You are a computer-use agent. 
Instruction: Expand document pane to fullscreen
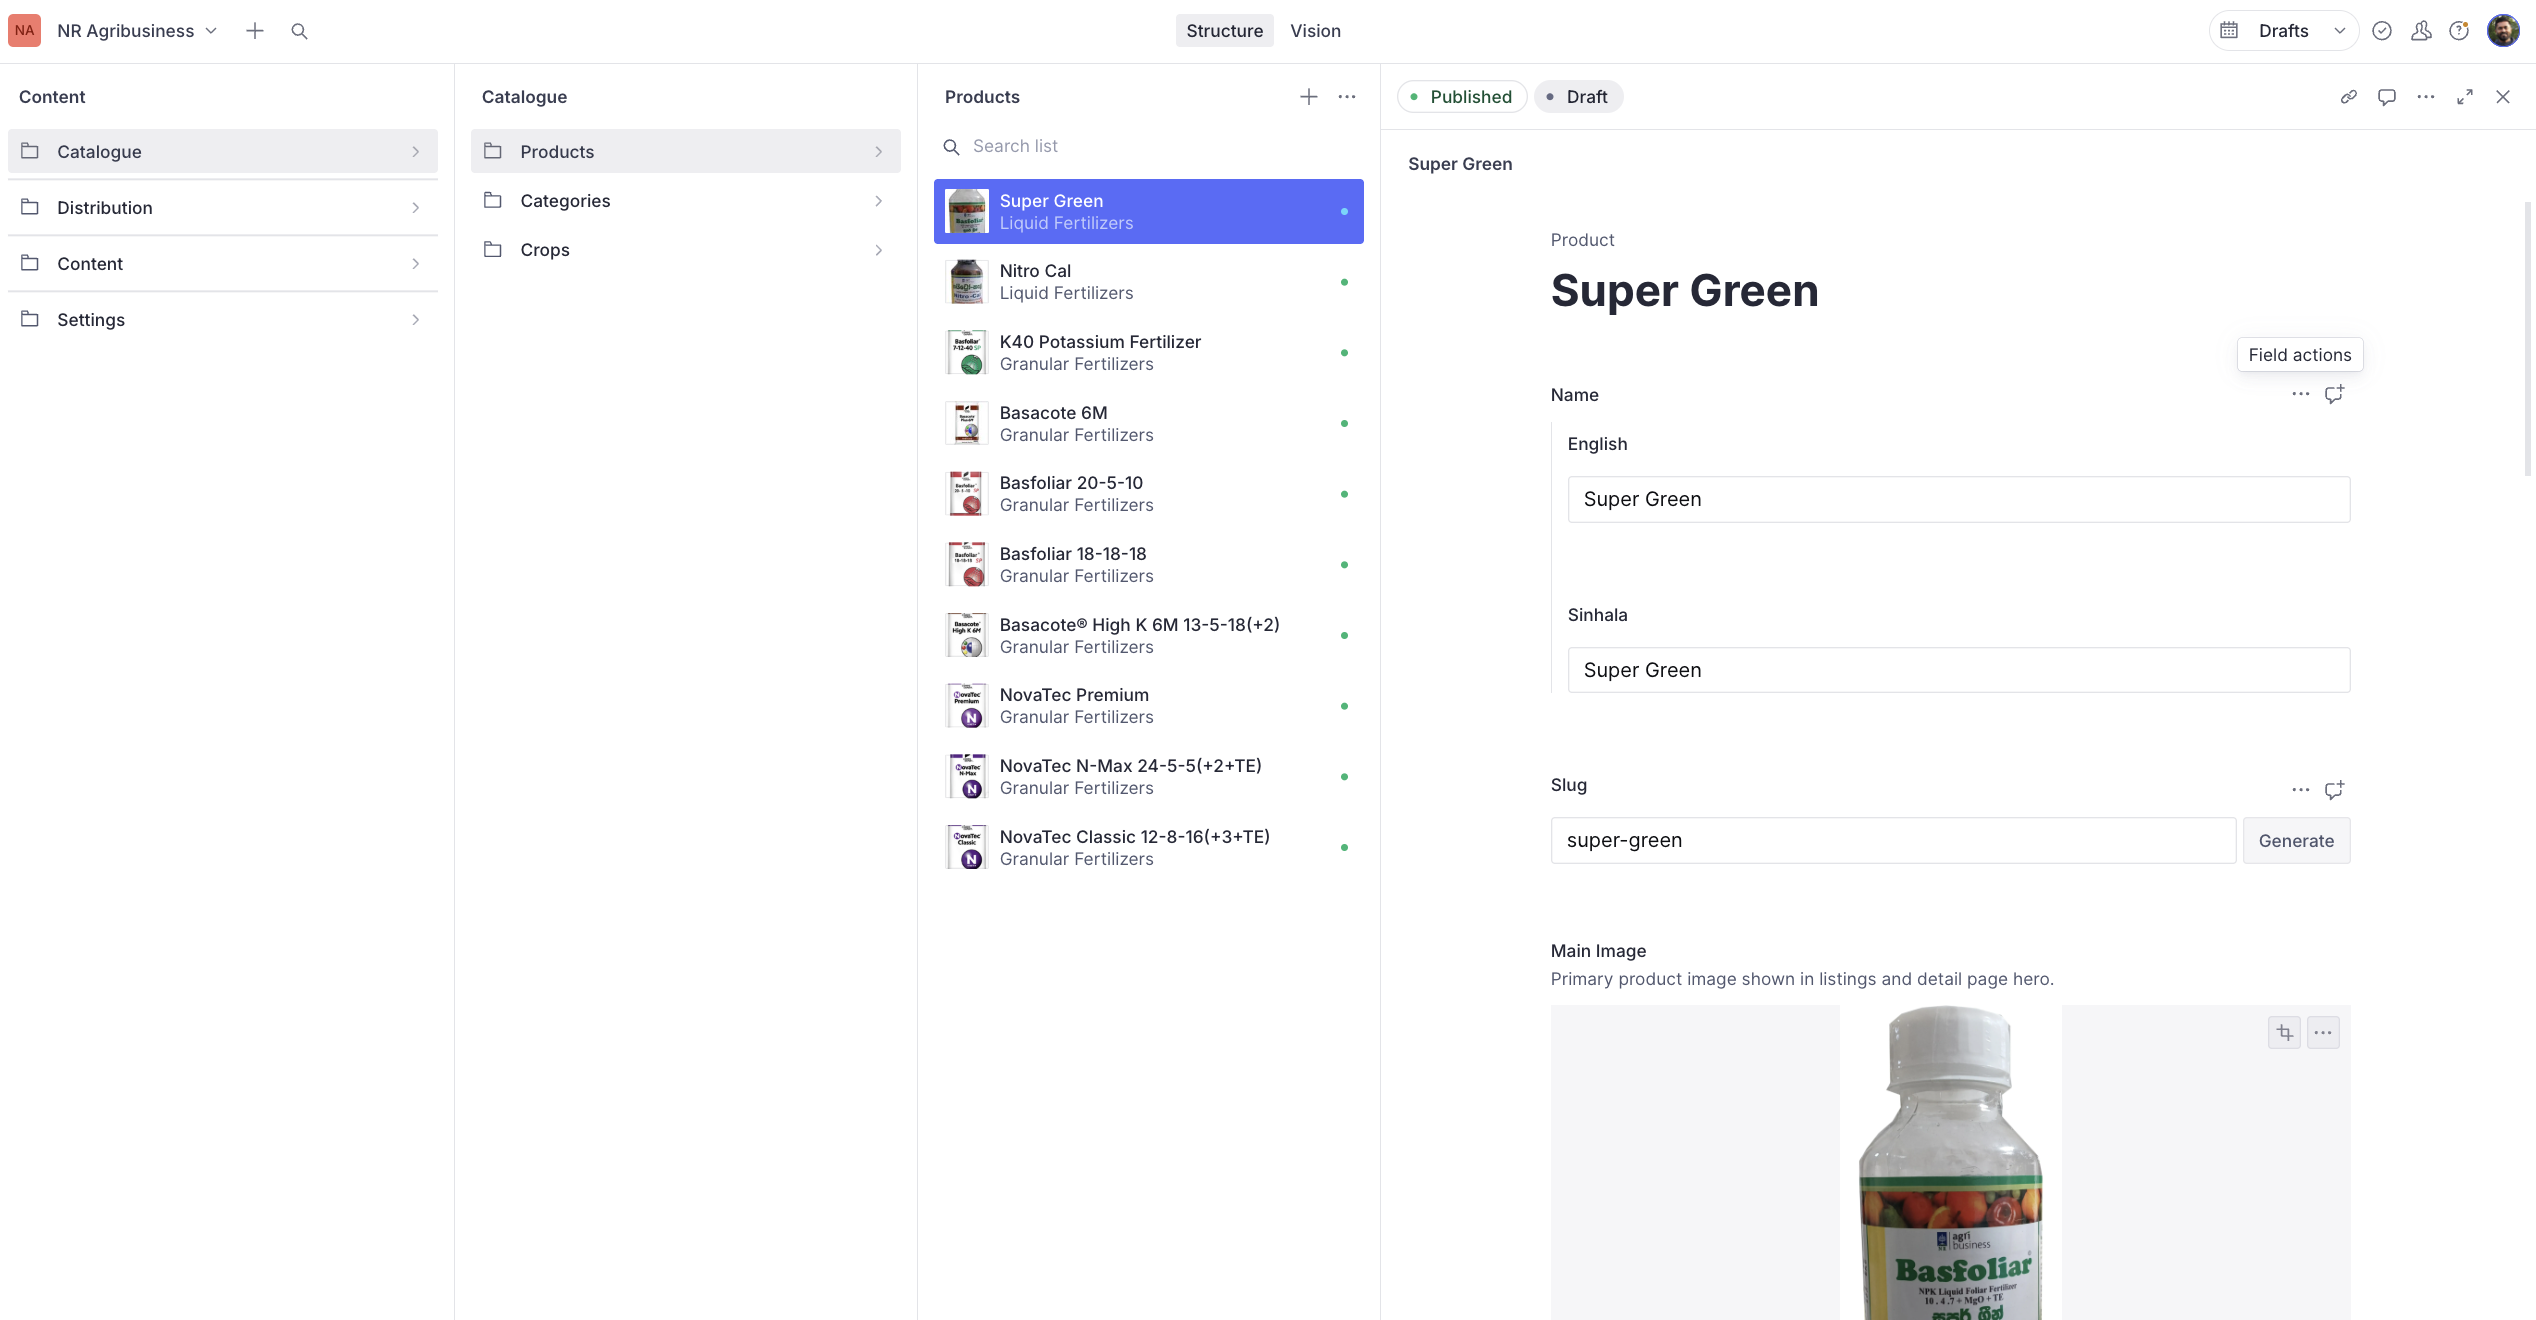[x=2465, y=97]
